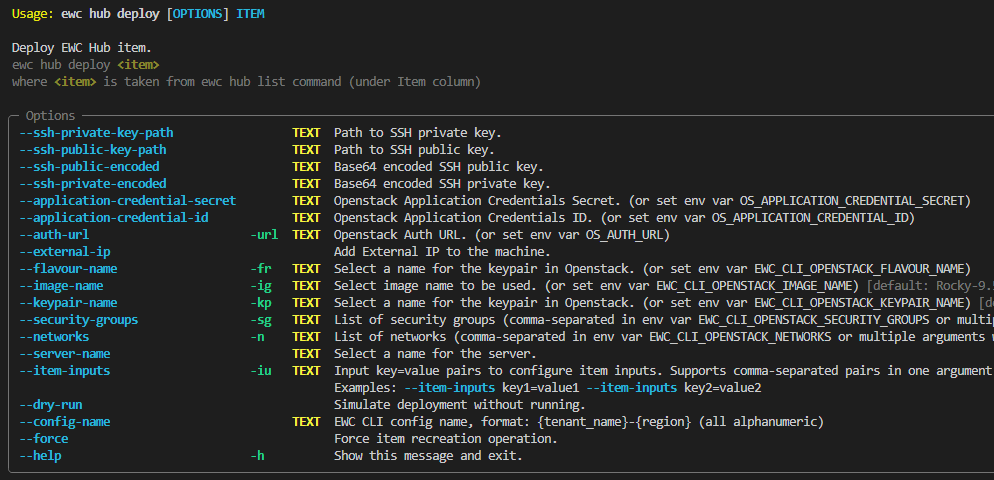Screen dimensions: 994x480
Task: Click 'Force item recreation operation.' text
Action: tap(446, 439)
